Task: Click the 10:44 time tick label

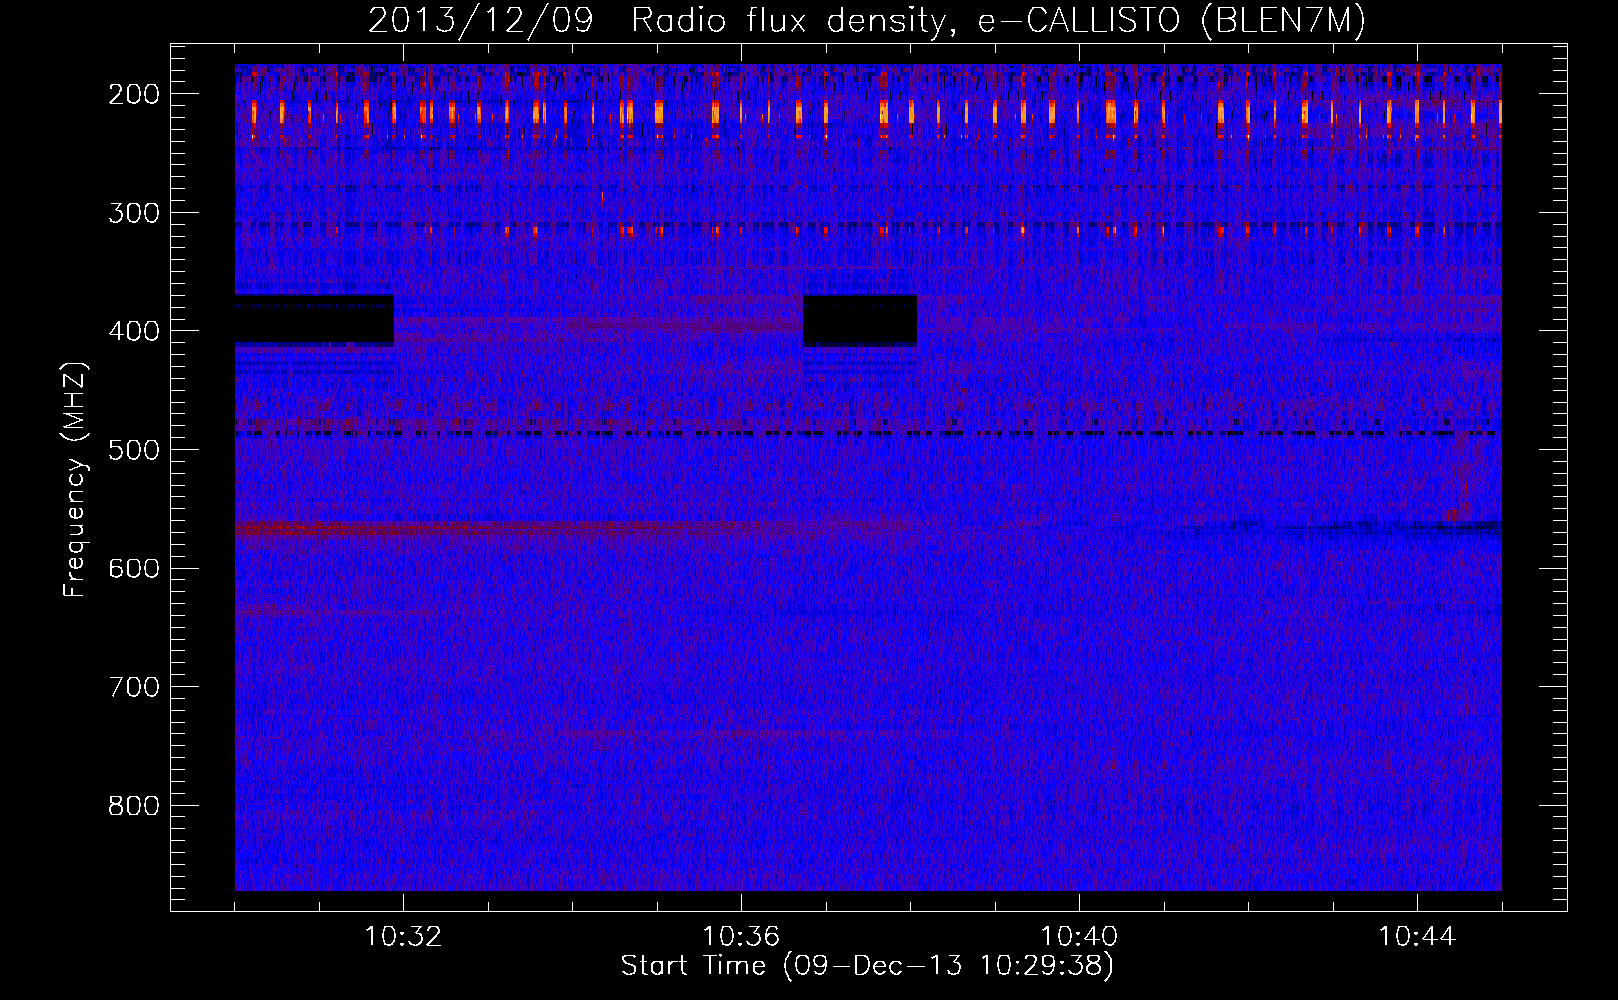Action: pos(1417,937)
